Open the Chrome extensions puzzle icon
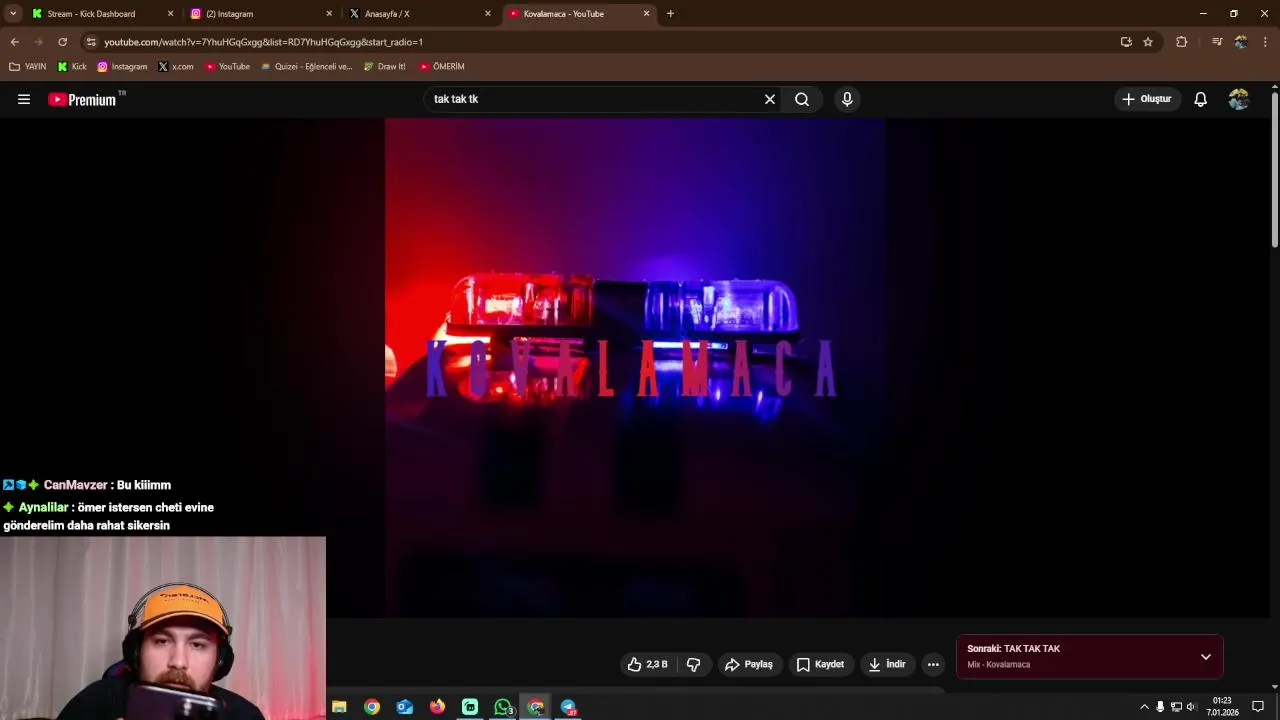 click(x=1182, y=42)
